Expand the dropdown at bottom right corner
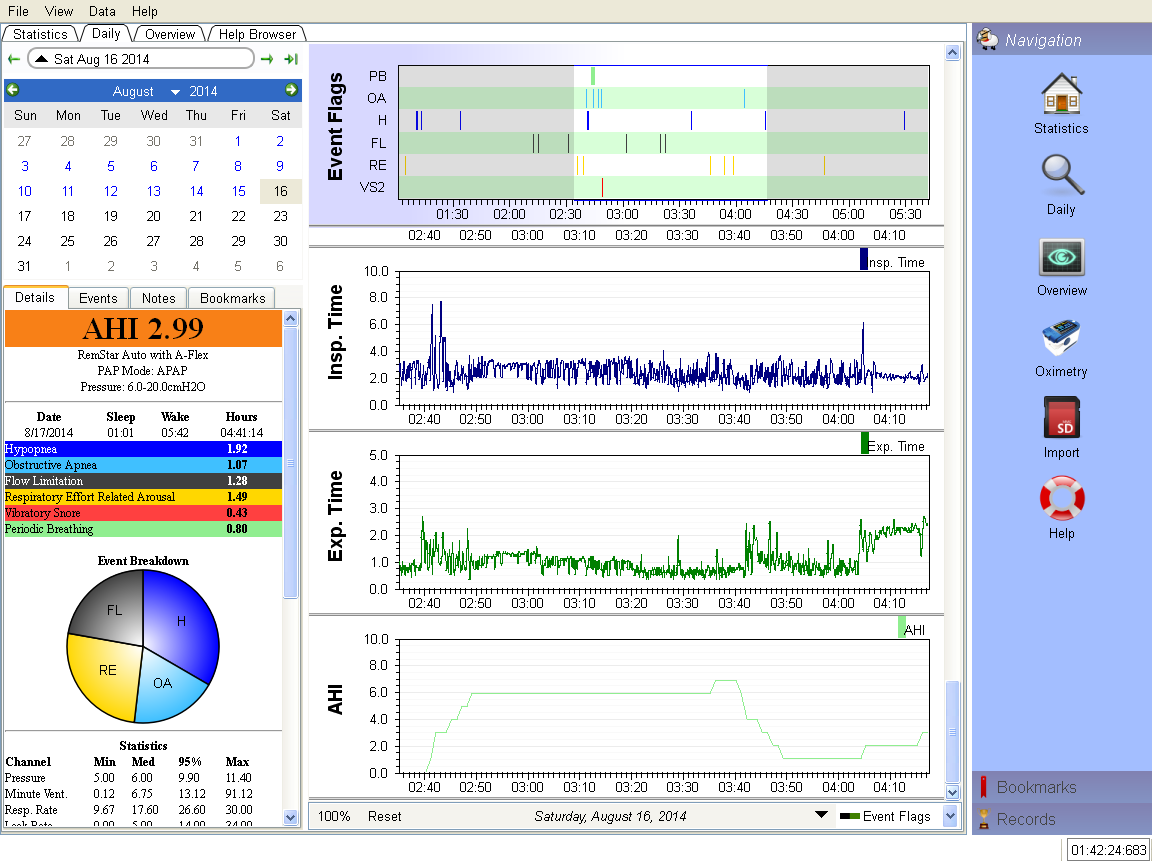Viewport: 1152px width, 864px height. click(950, 816)
